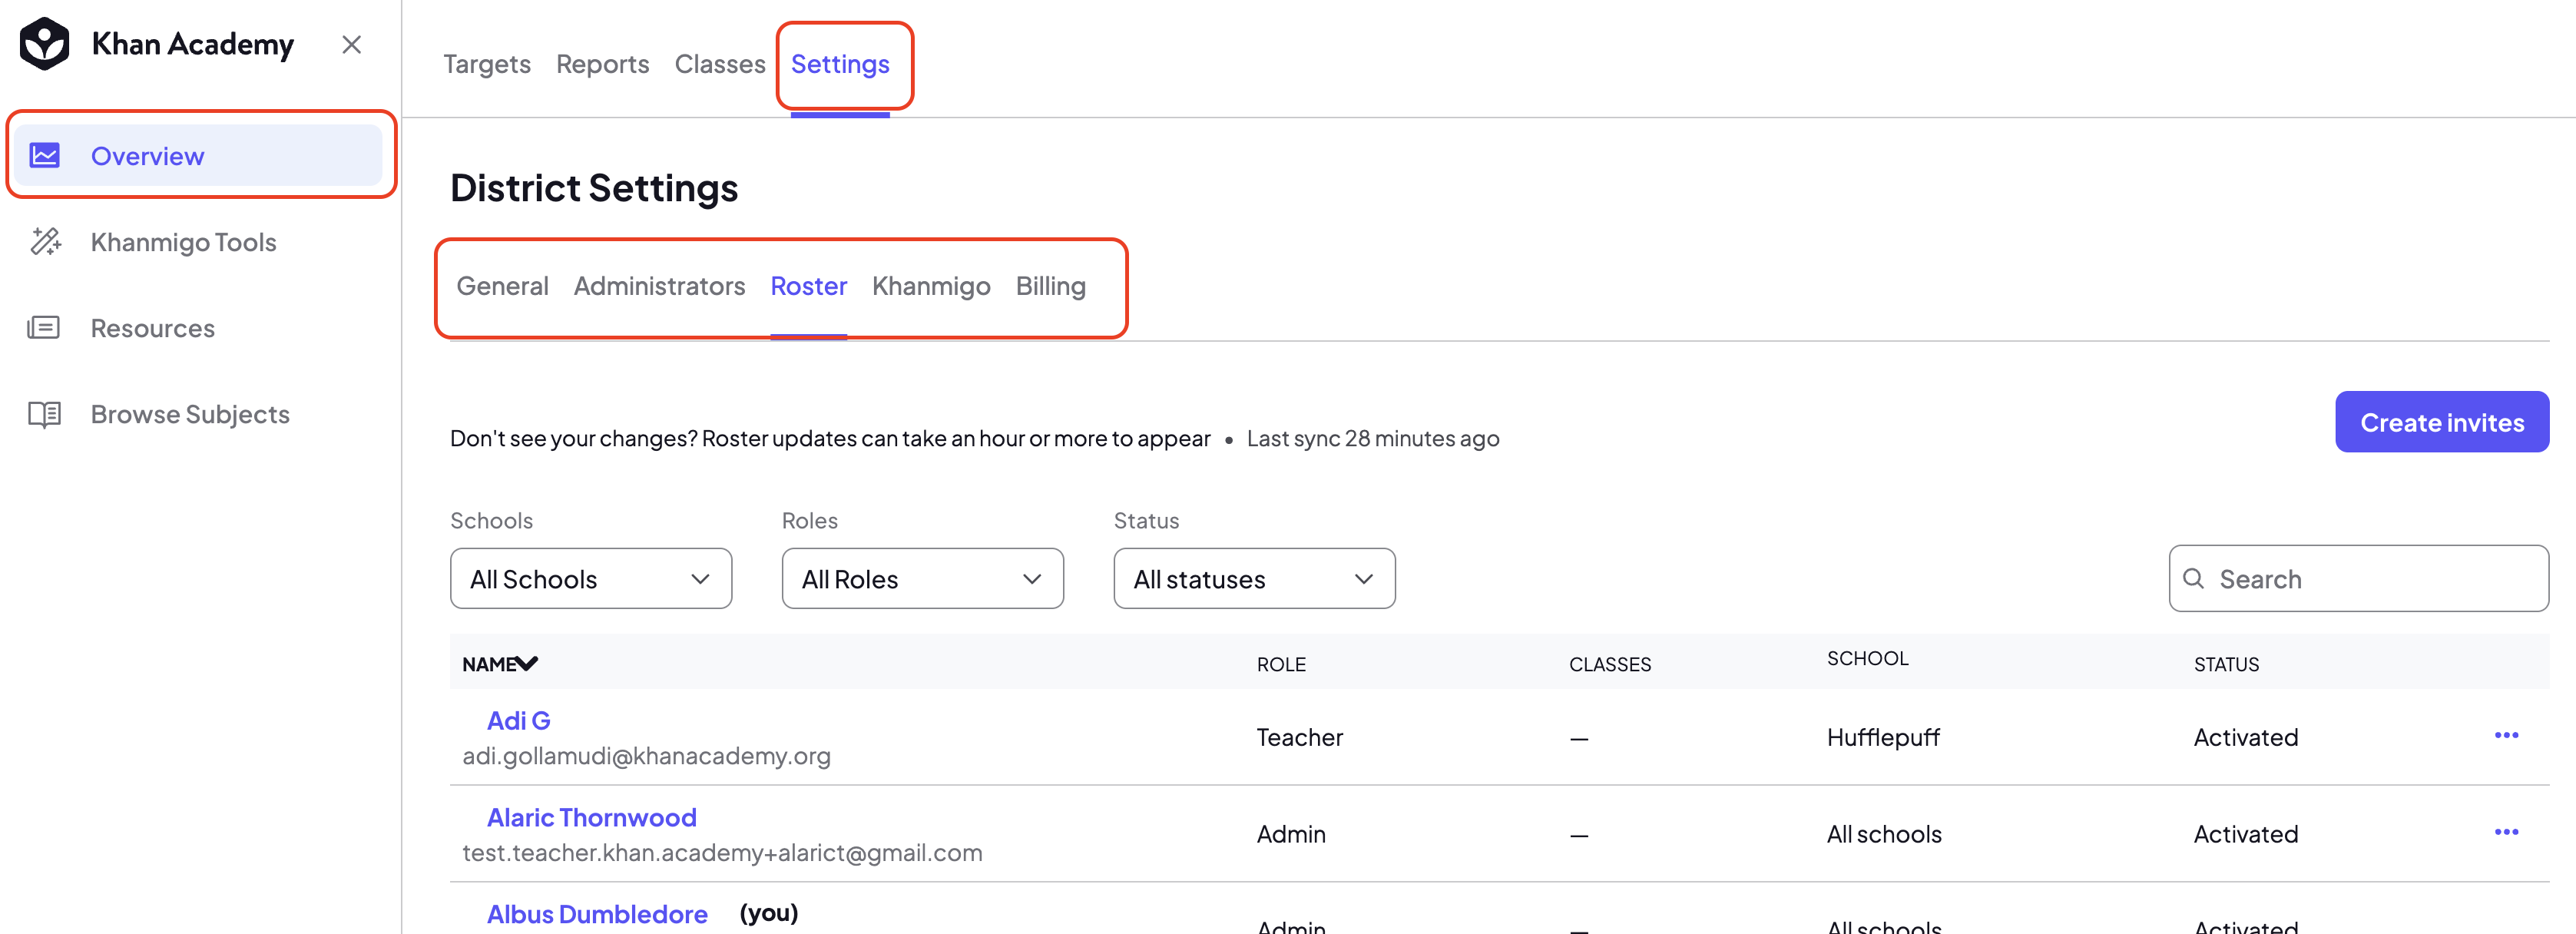This screenshot has height=934, width=2576.
Task: Click the Khanmigo Tools magic wand icon
Action: point(45,241)
